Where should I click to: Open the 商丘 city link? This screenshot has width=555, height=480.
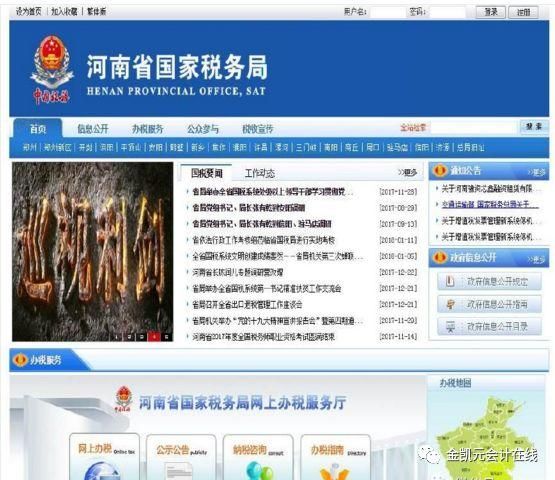351,147
